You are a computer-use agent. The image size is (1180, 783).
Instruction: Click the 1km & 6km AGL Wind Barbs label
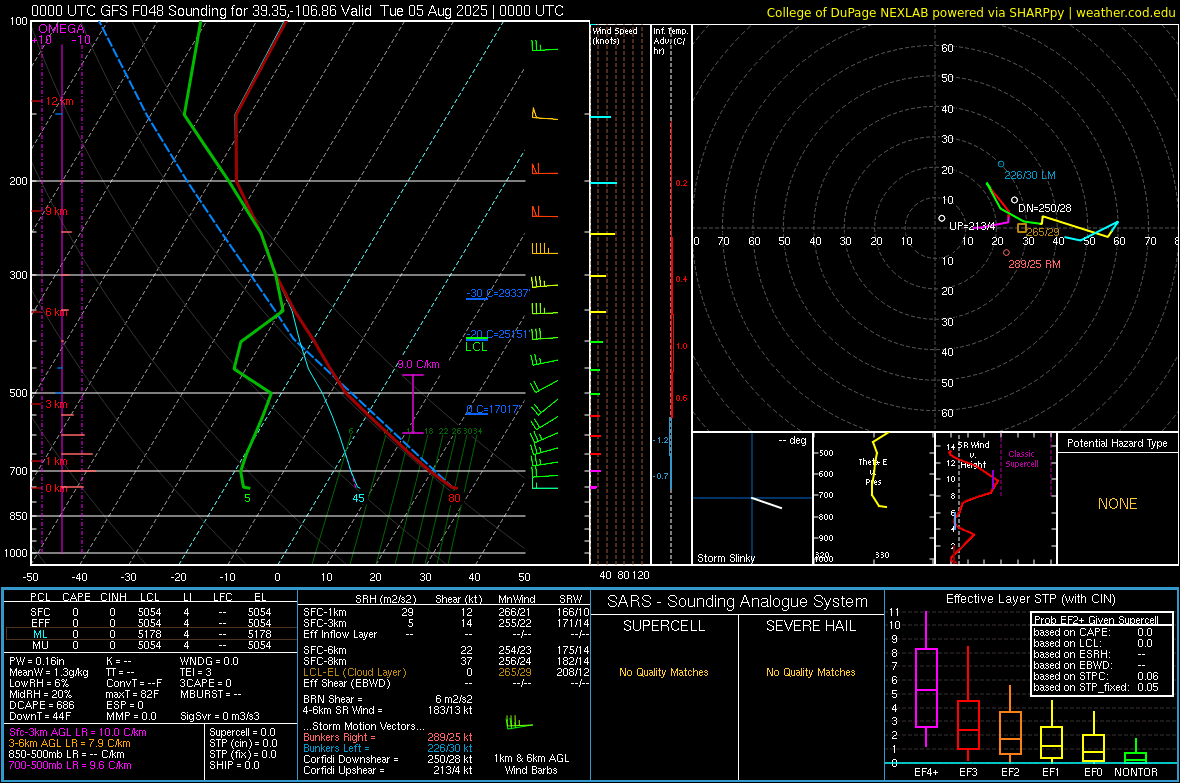tap(531, 764)
